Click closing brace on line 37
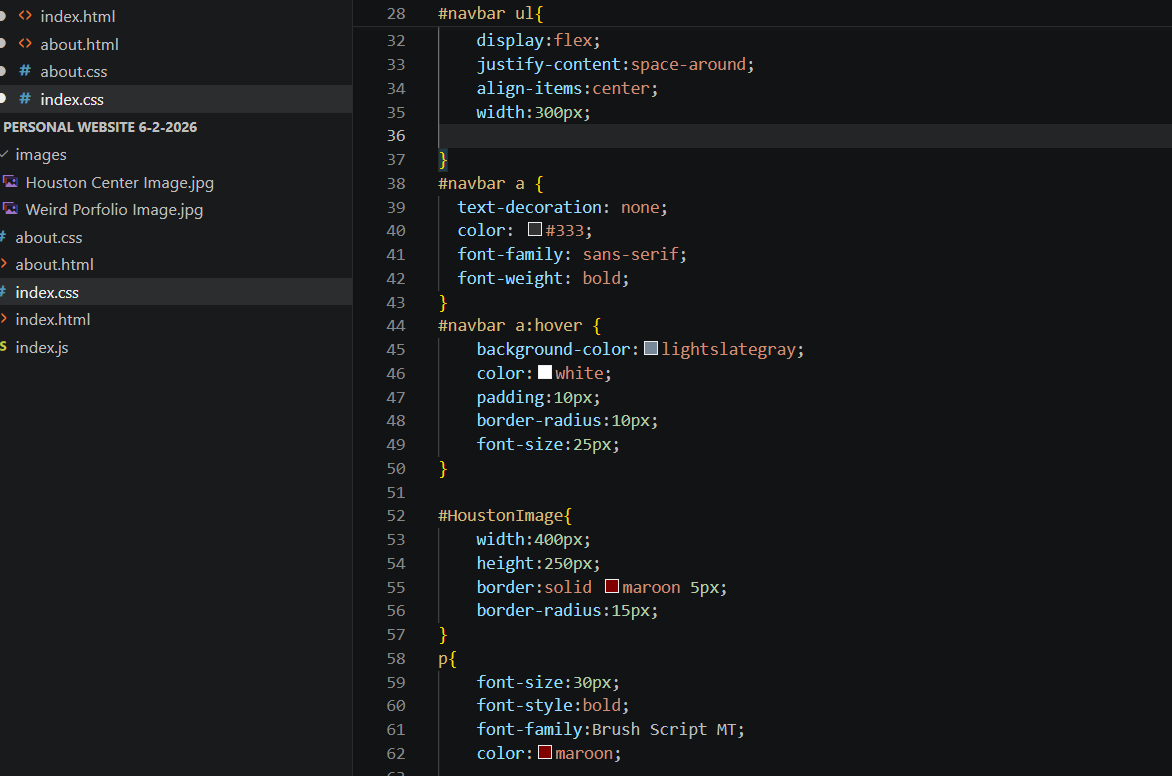The height and width of the screenshot is (776, 1172). tap(442, 159)
